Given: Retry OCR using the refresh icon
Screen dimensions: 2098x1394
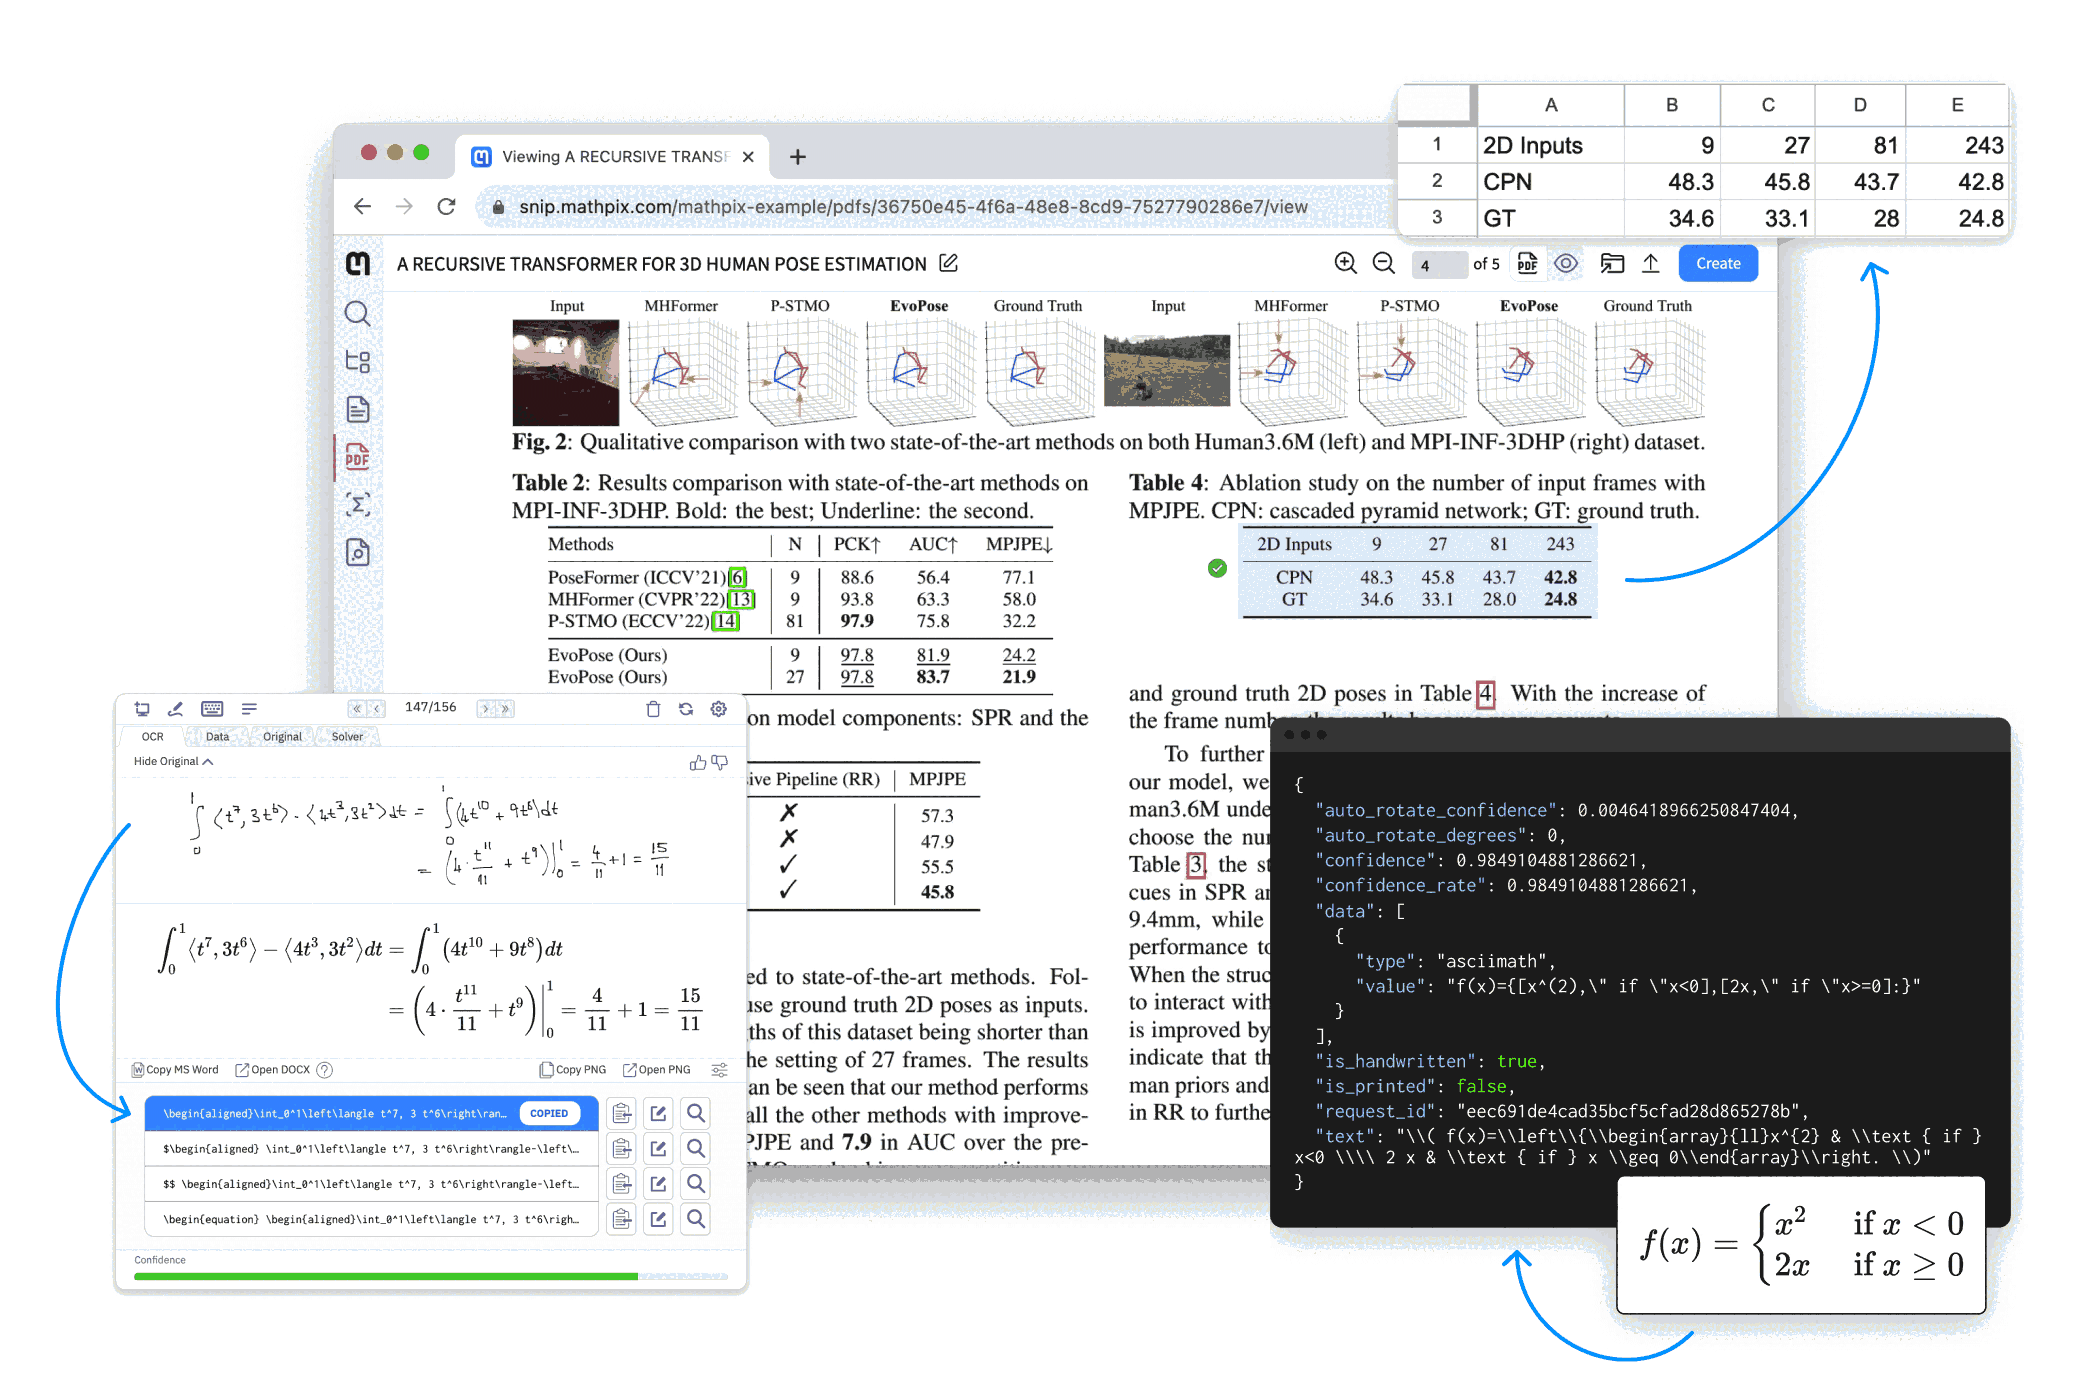Looking at the screenshot, I should coord(686,710).
